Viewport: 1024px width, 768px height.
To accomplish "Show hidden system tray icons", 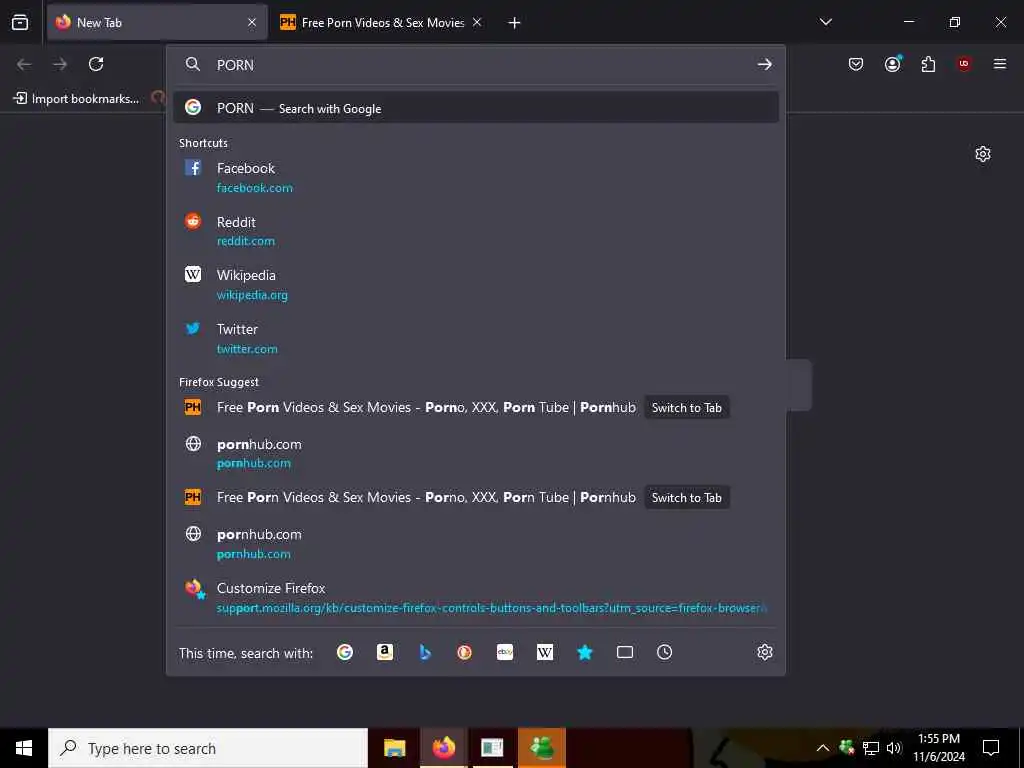I will pyautogui.click(x=823, y=748).
